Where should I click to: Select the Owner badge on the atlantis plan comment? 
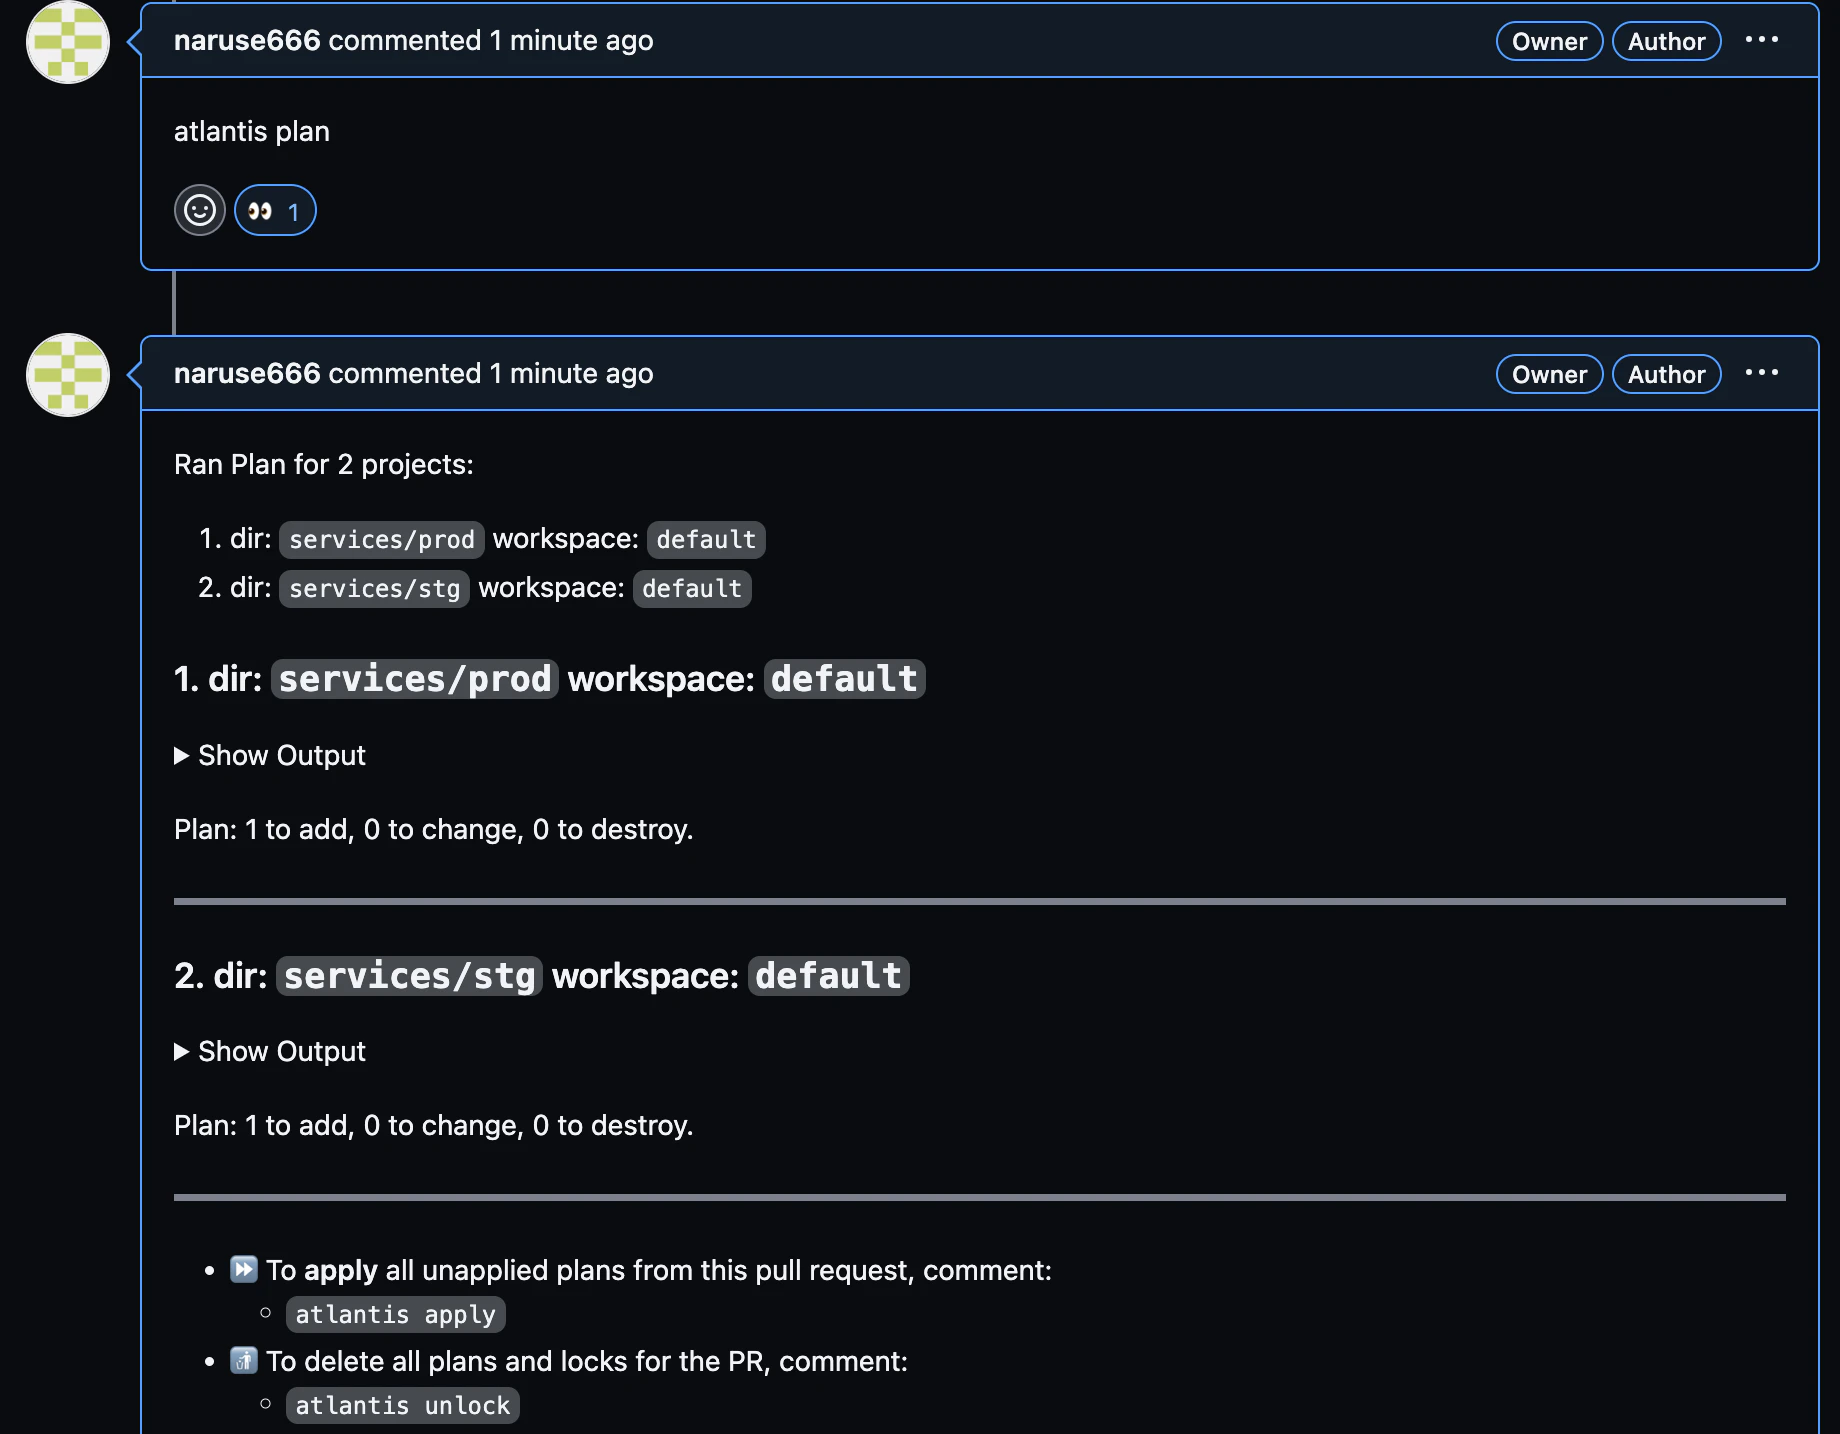(x=1549, y=41)
